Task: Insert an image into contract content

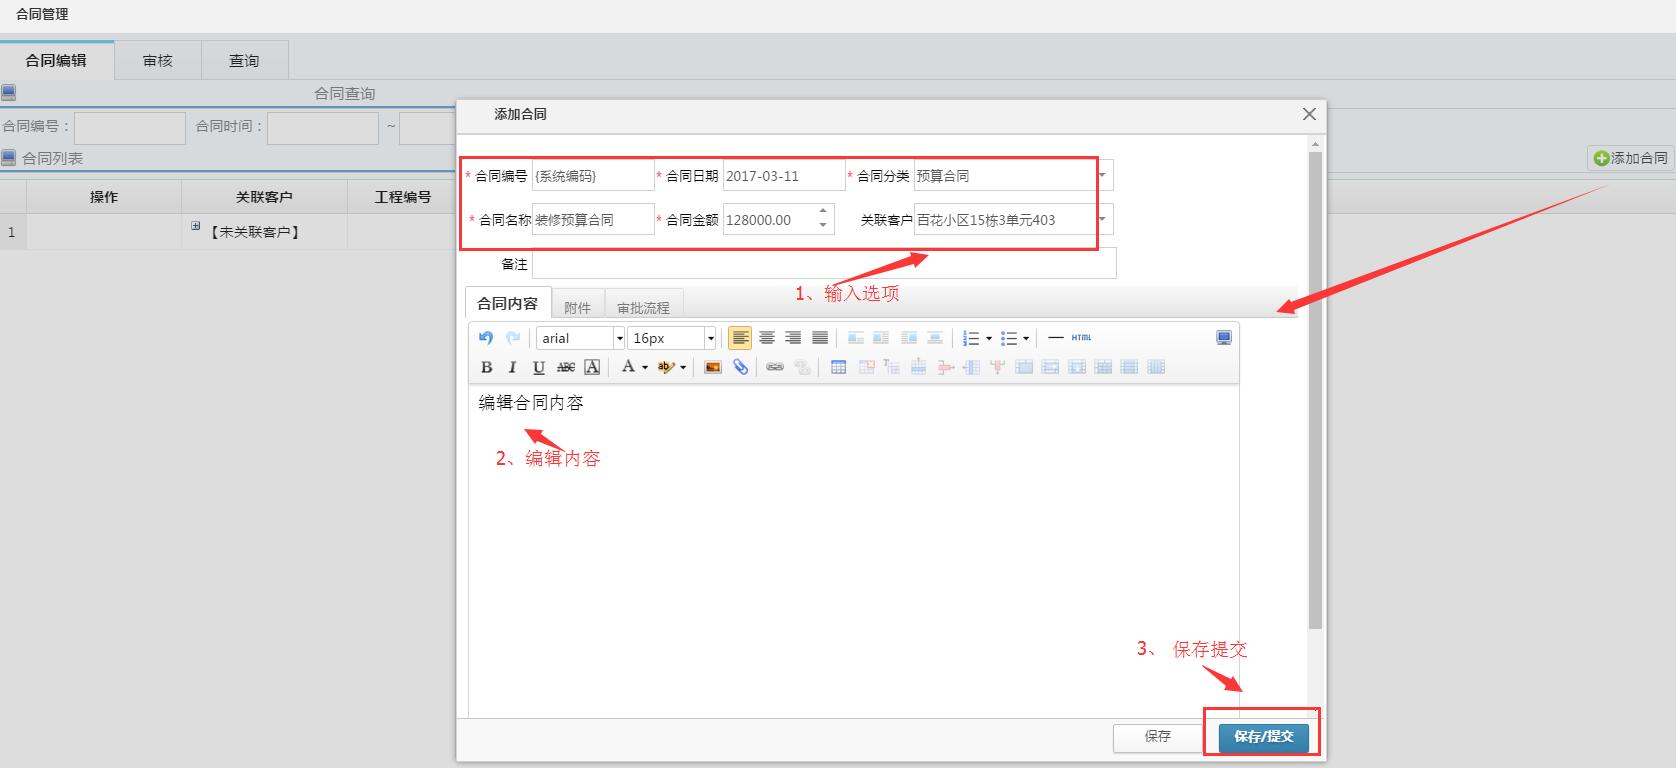Action: (713, 367)
